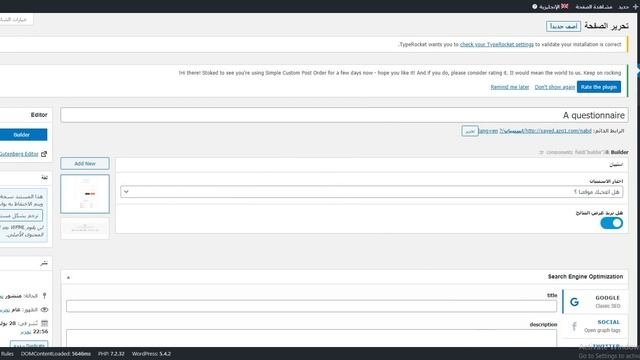Click the permalink edit button
The height and width of the screenshot is (360, 640).
click(470, 131)
